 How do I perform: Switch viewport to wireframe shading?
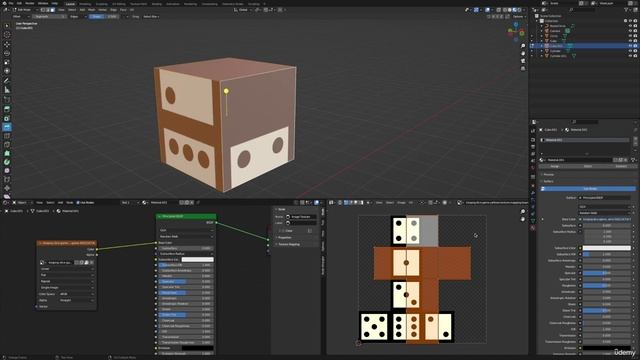505,10
